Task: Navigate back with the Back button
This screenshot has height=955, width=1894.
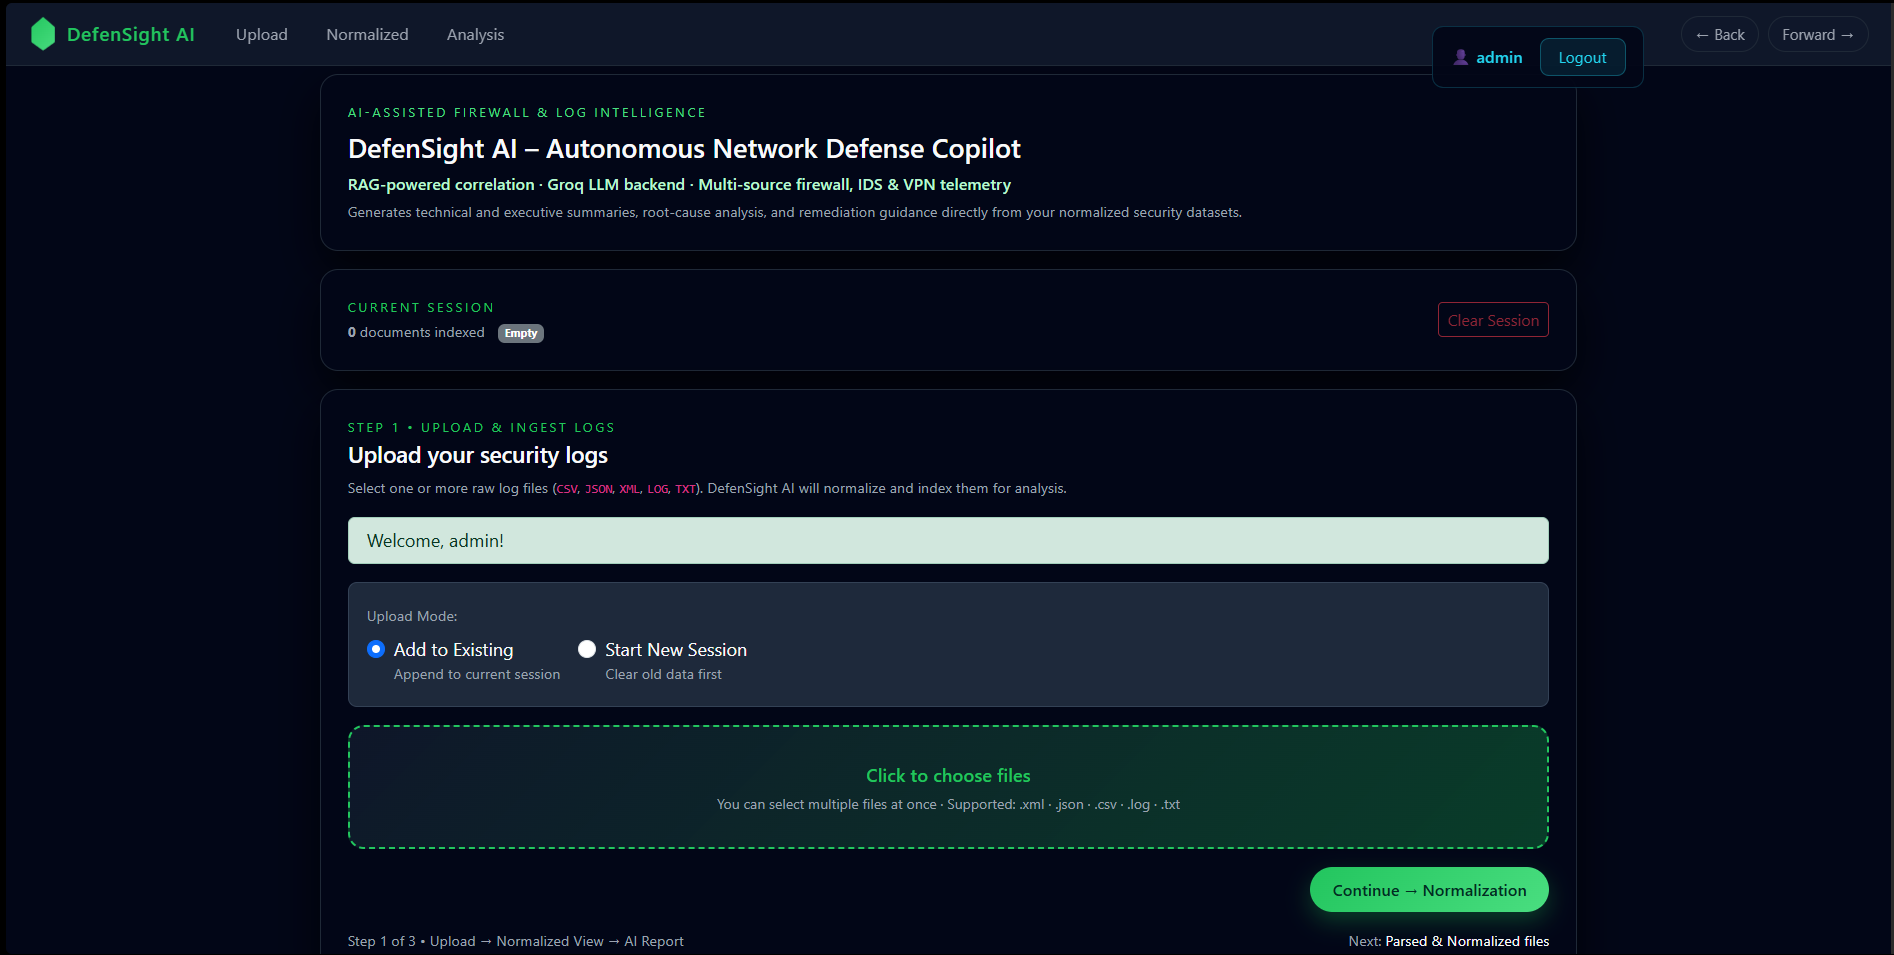Action: [x=1720, y=34]
